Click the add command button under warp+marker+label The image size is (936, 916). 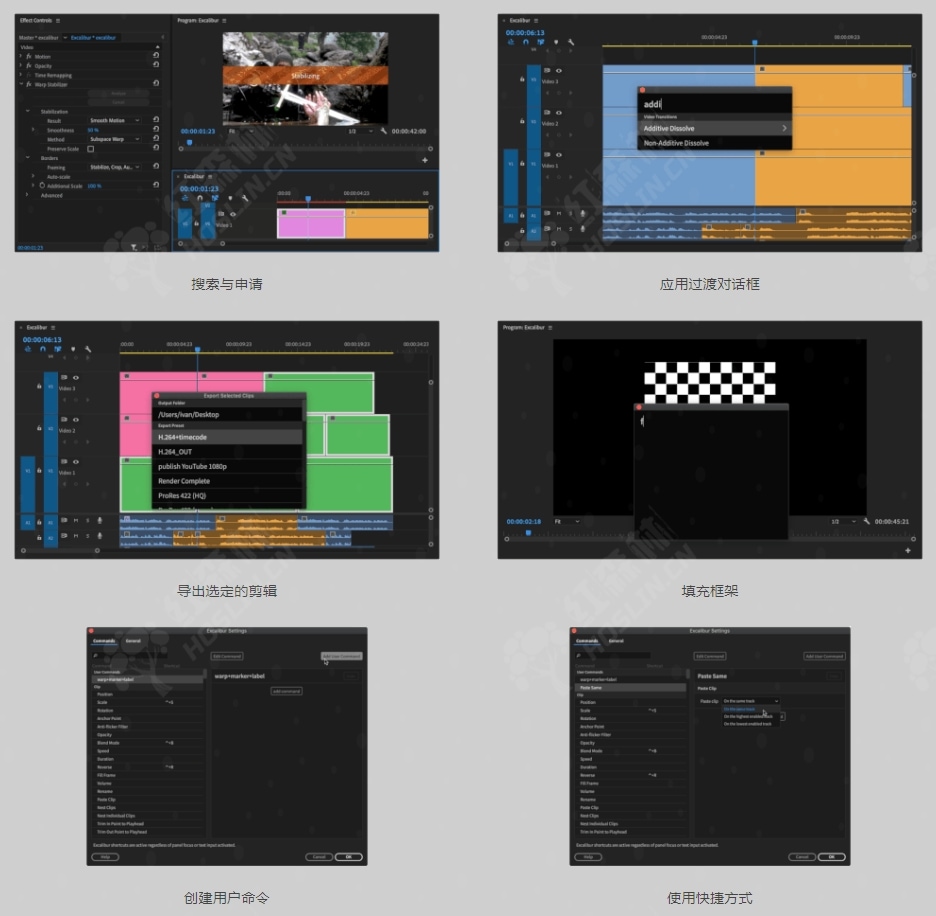(287, 691)
